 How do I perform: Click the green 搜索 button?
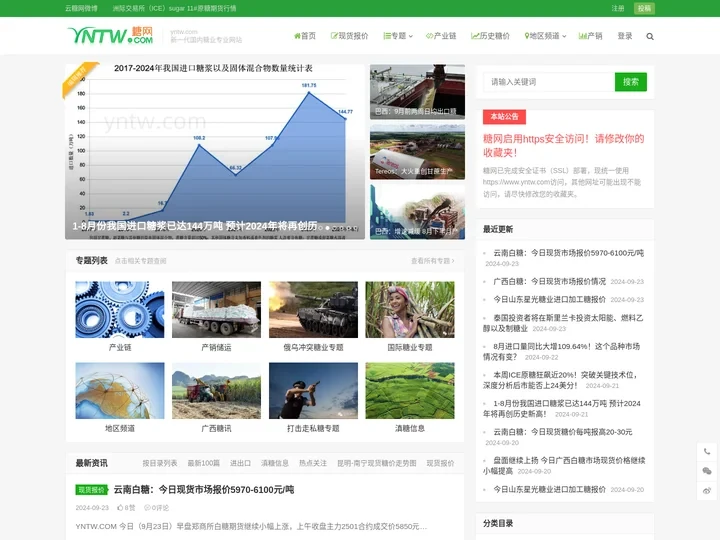pyautogui.click(x=630, y=82)
